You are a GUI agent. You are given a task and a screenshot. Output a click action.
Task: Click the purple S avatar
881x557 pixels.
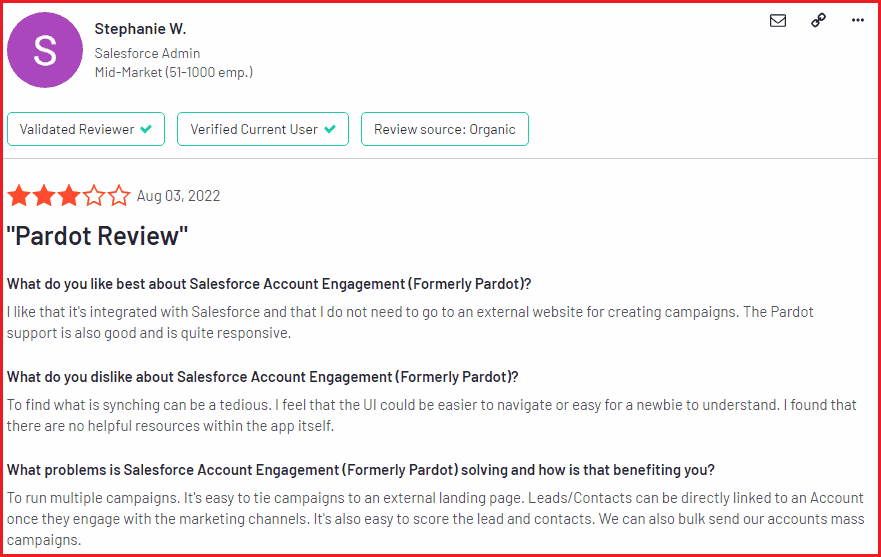pyautogui.click(x=45, y=50)
